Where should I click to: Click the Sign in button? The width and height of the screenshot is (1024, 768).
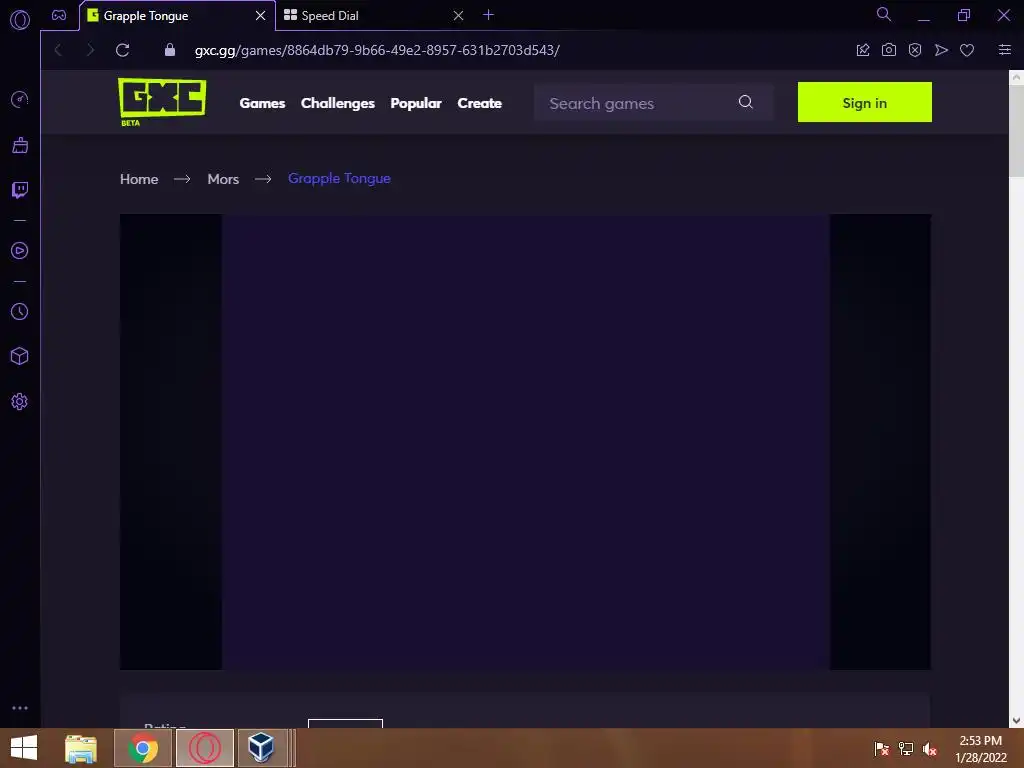tap(865, 102)
